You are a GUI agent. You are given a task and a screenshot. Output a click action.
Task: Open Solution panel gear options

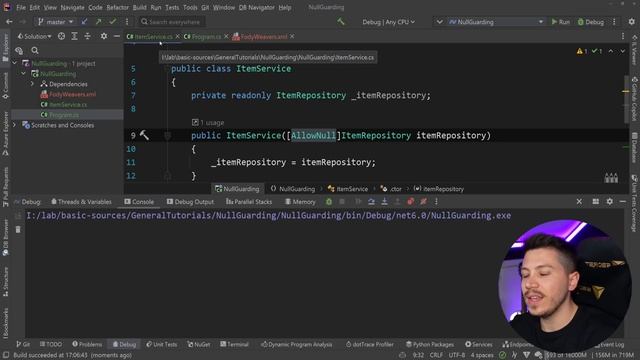tap(104, 36)
